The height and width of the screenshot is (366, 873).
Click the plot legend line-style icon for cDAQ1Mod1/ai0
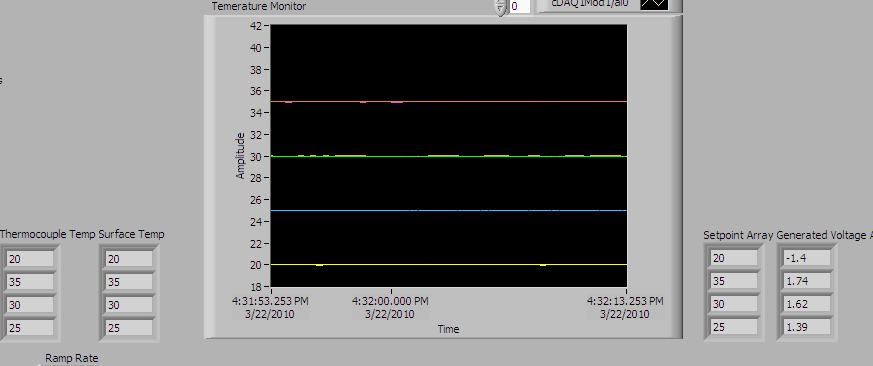[654, 4]
